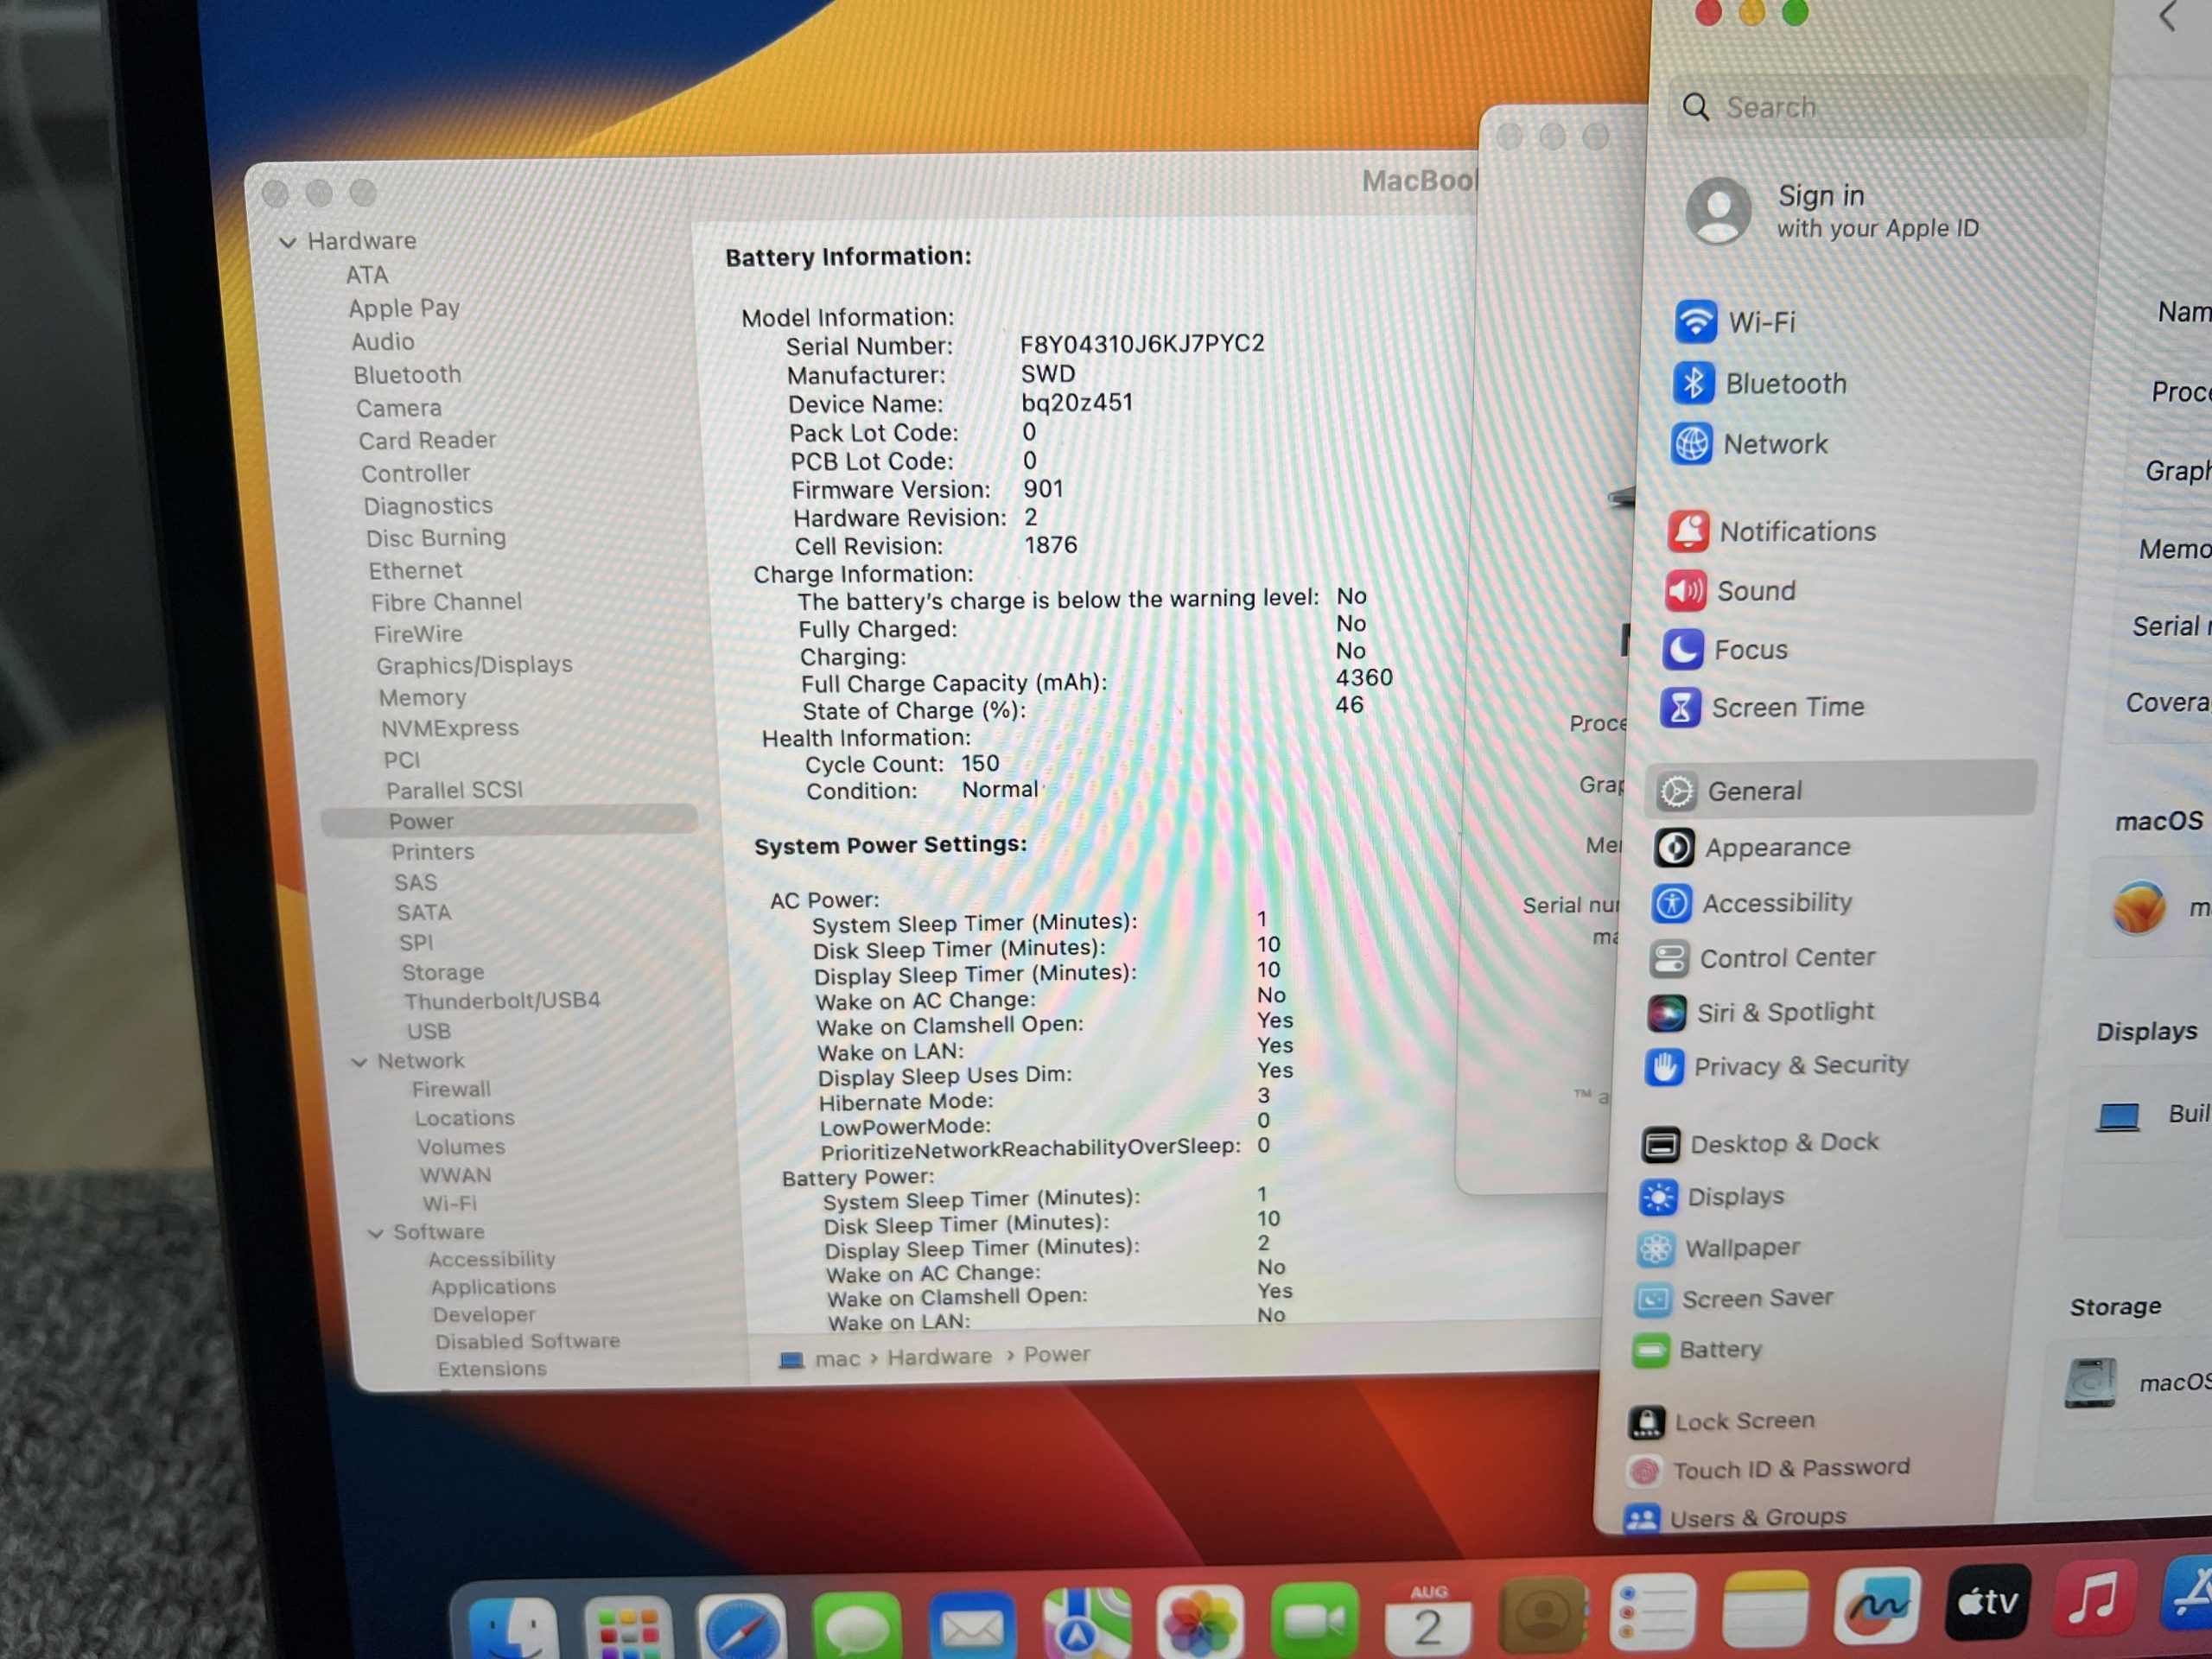
Task: Open the Focus moon icon
Action: click(x=1683, y=650)
